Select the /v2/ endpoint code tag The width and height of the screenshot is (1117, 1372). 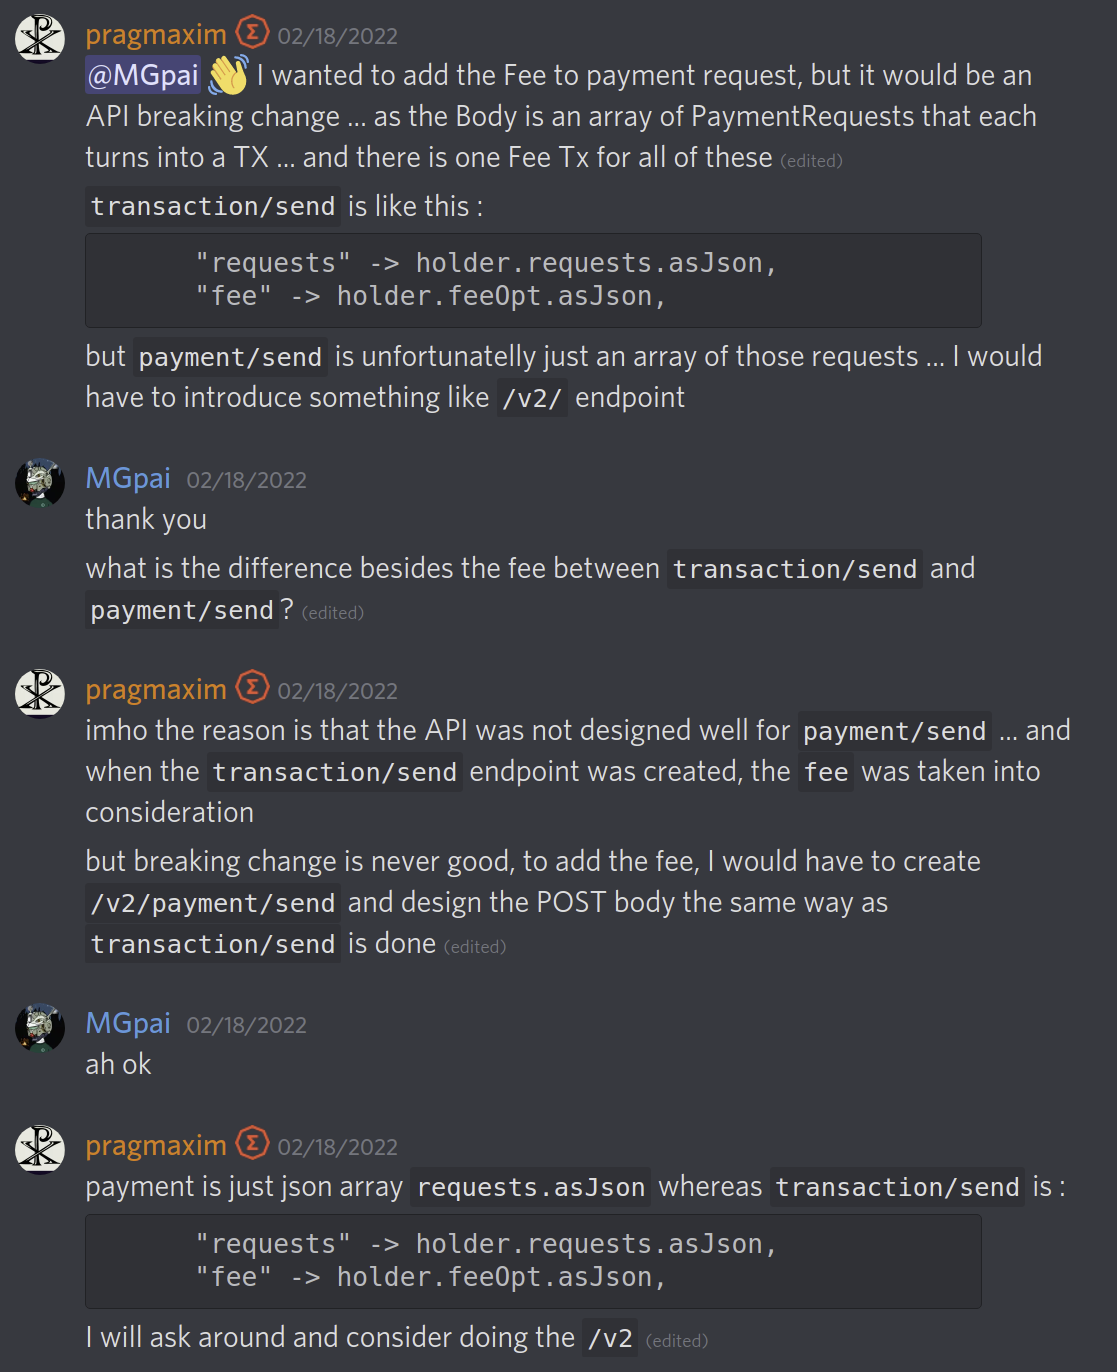533,397
